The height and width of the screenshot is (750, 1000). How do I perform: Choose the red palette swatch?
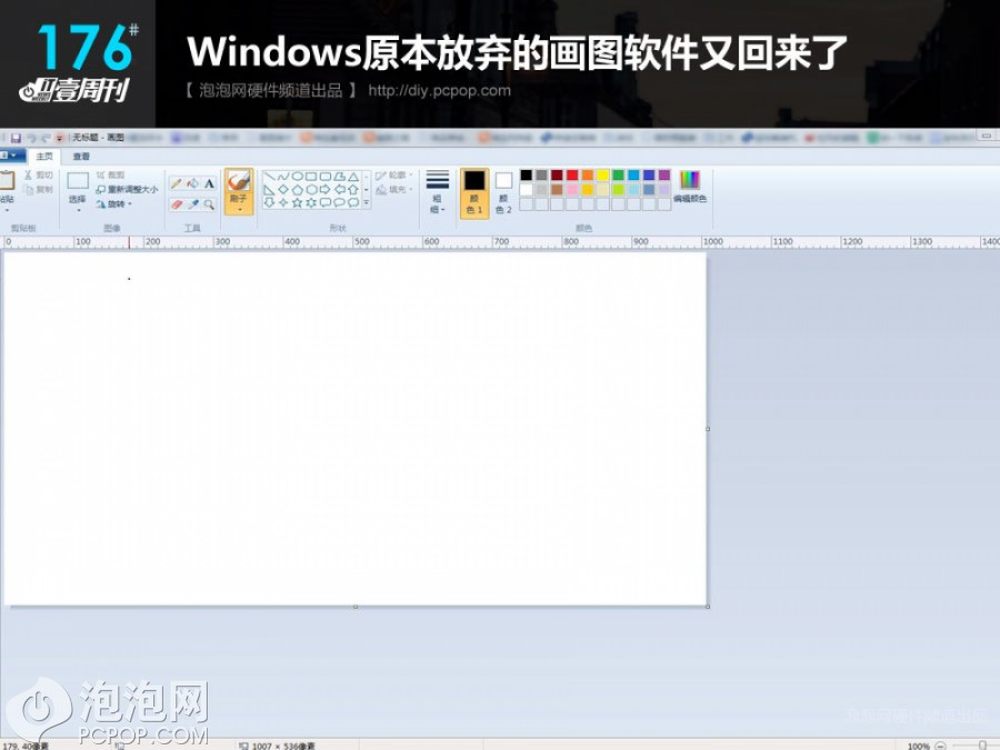(572, 175)
